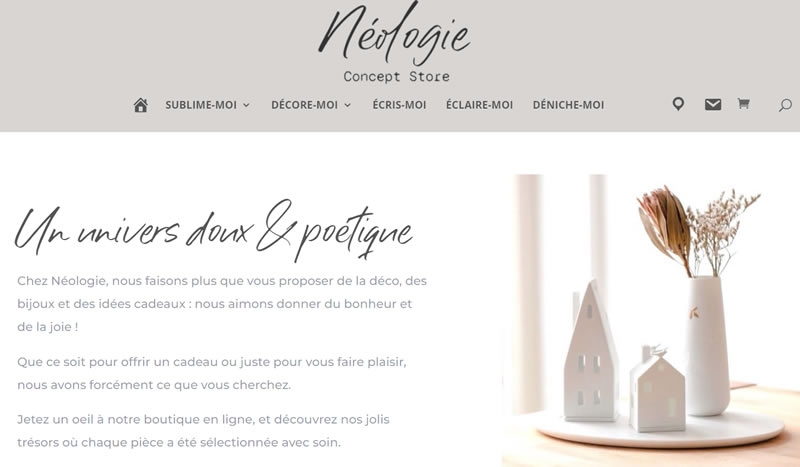
Task: View the shopping cart icon
Action: pos(743,104)
